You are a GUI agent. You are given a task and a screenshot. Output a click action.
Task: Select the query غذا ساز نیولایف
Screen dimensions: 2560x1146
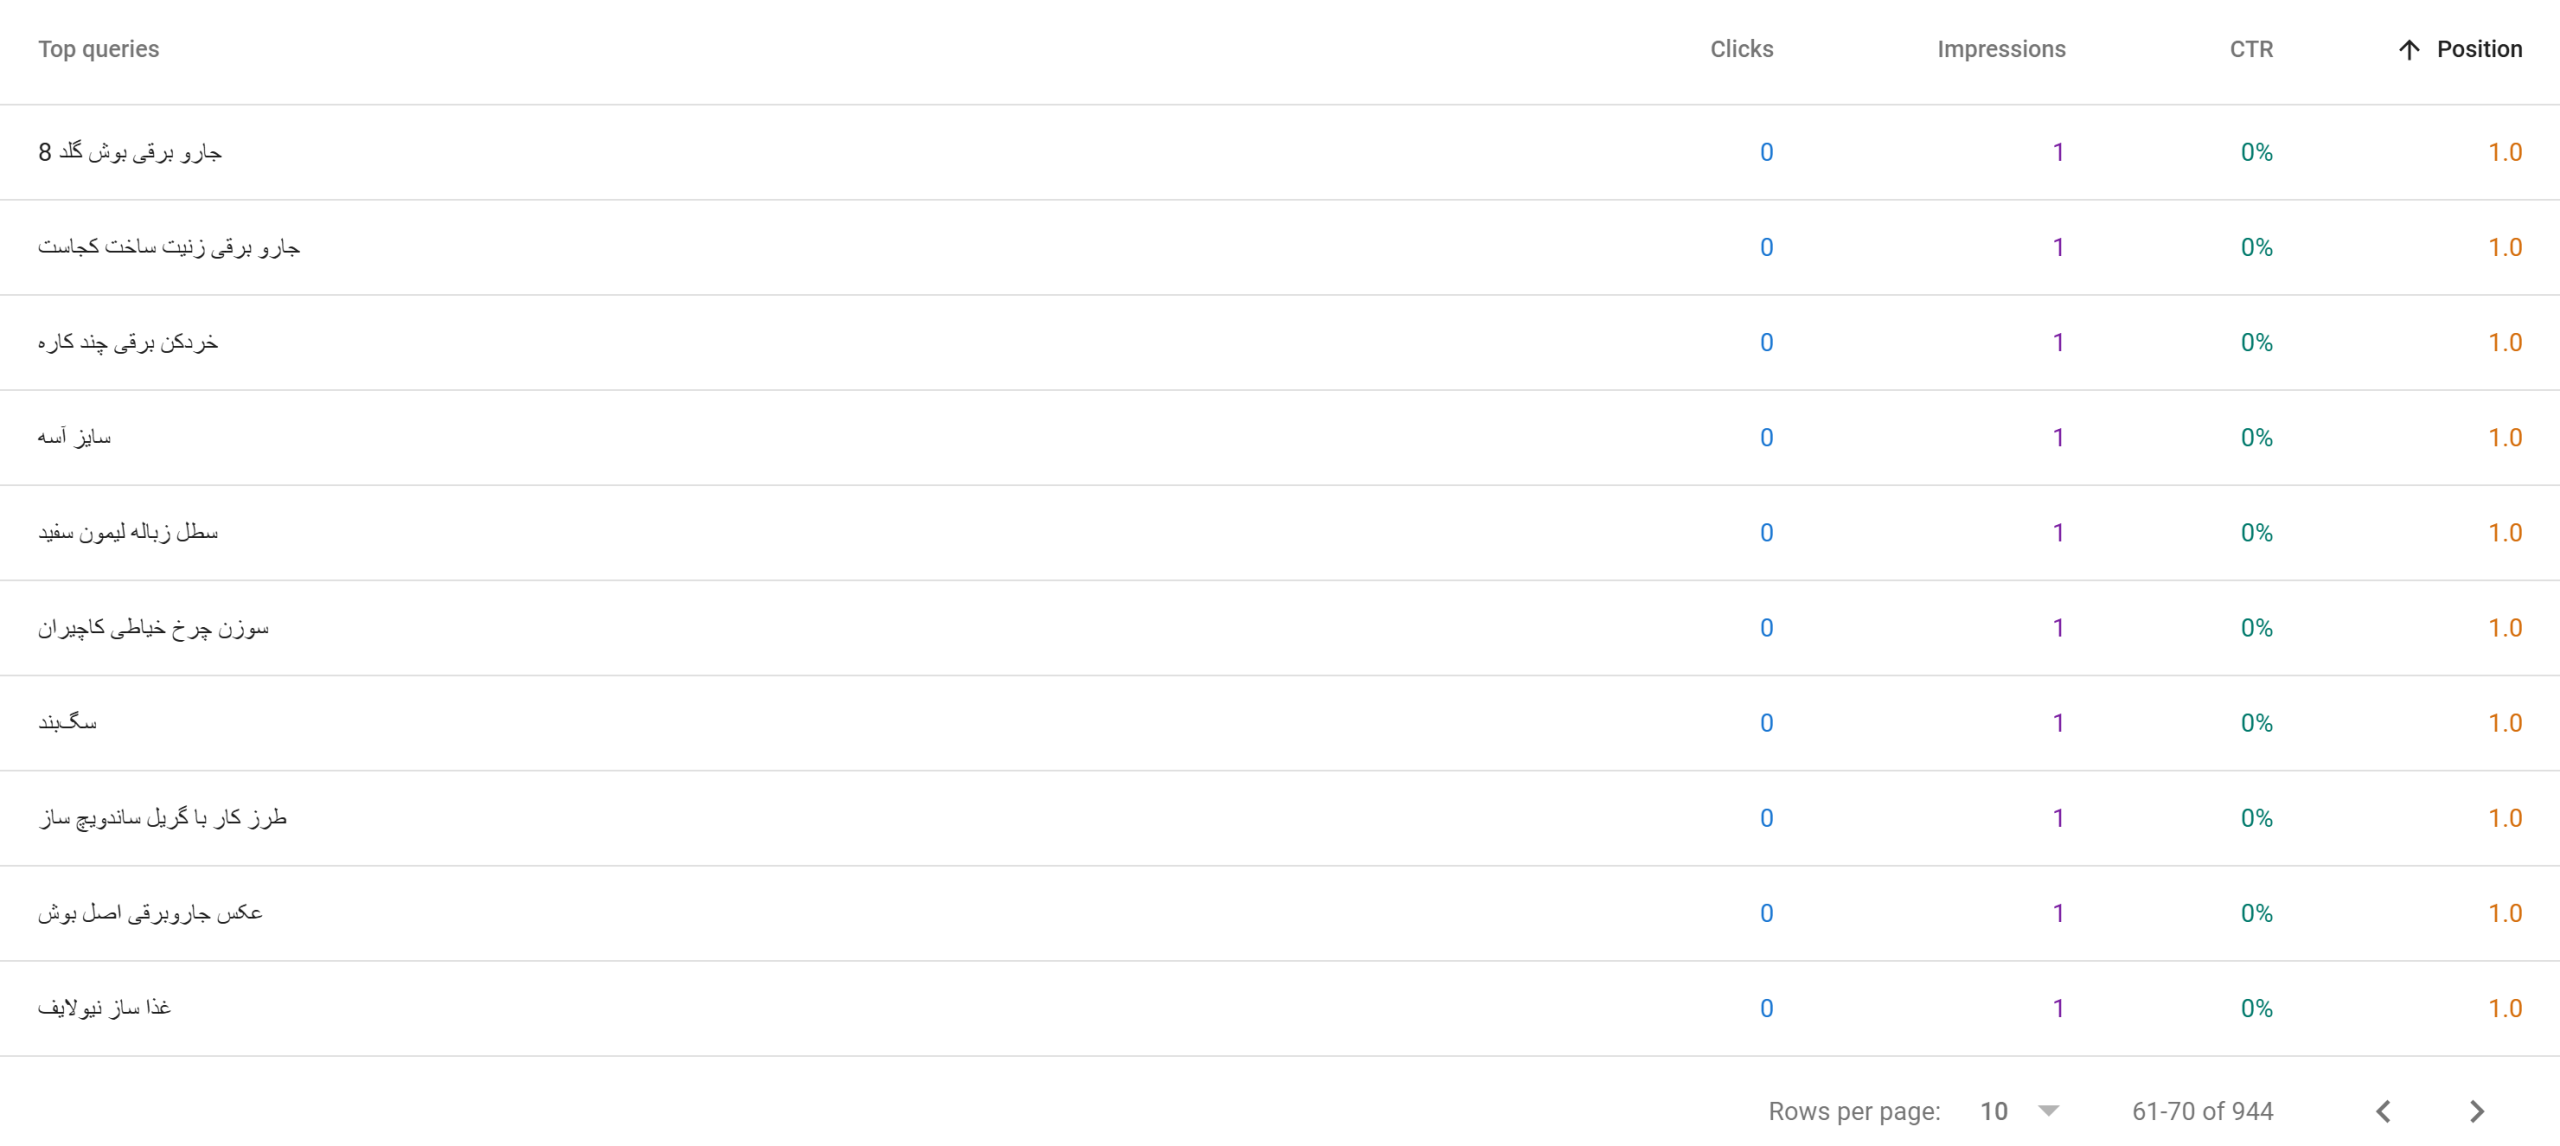pos(105,1008)
